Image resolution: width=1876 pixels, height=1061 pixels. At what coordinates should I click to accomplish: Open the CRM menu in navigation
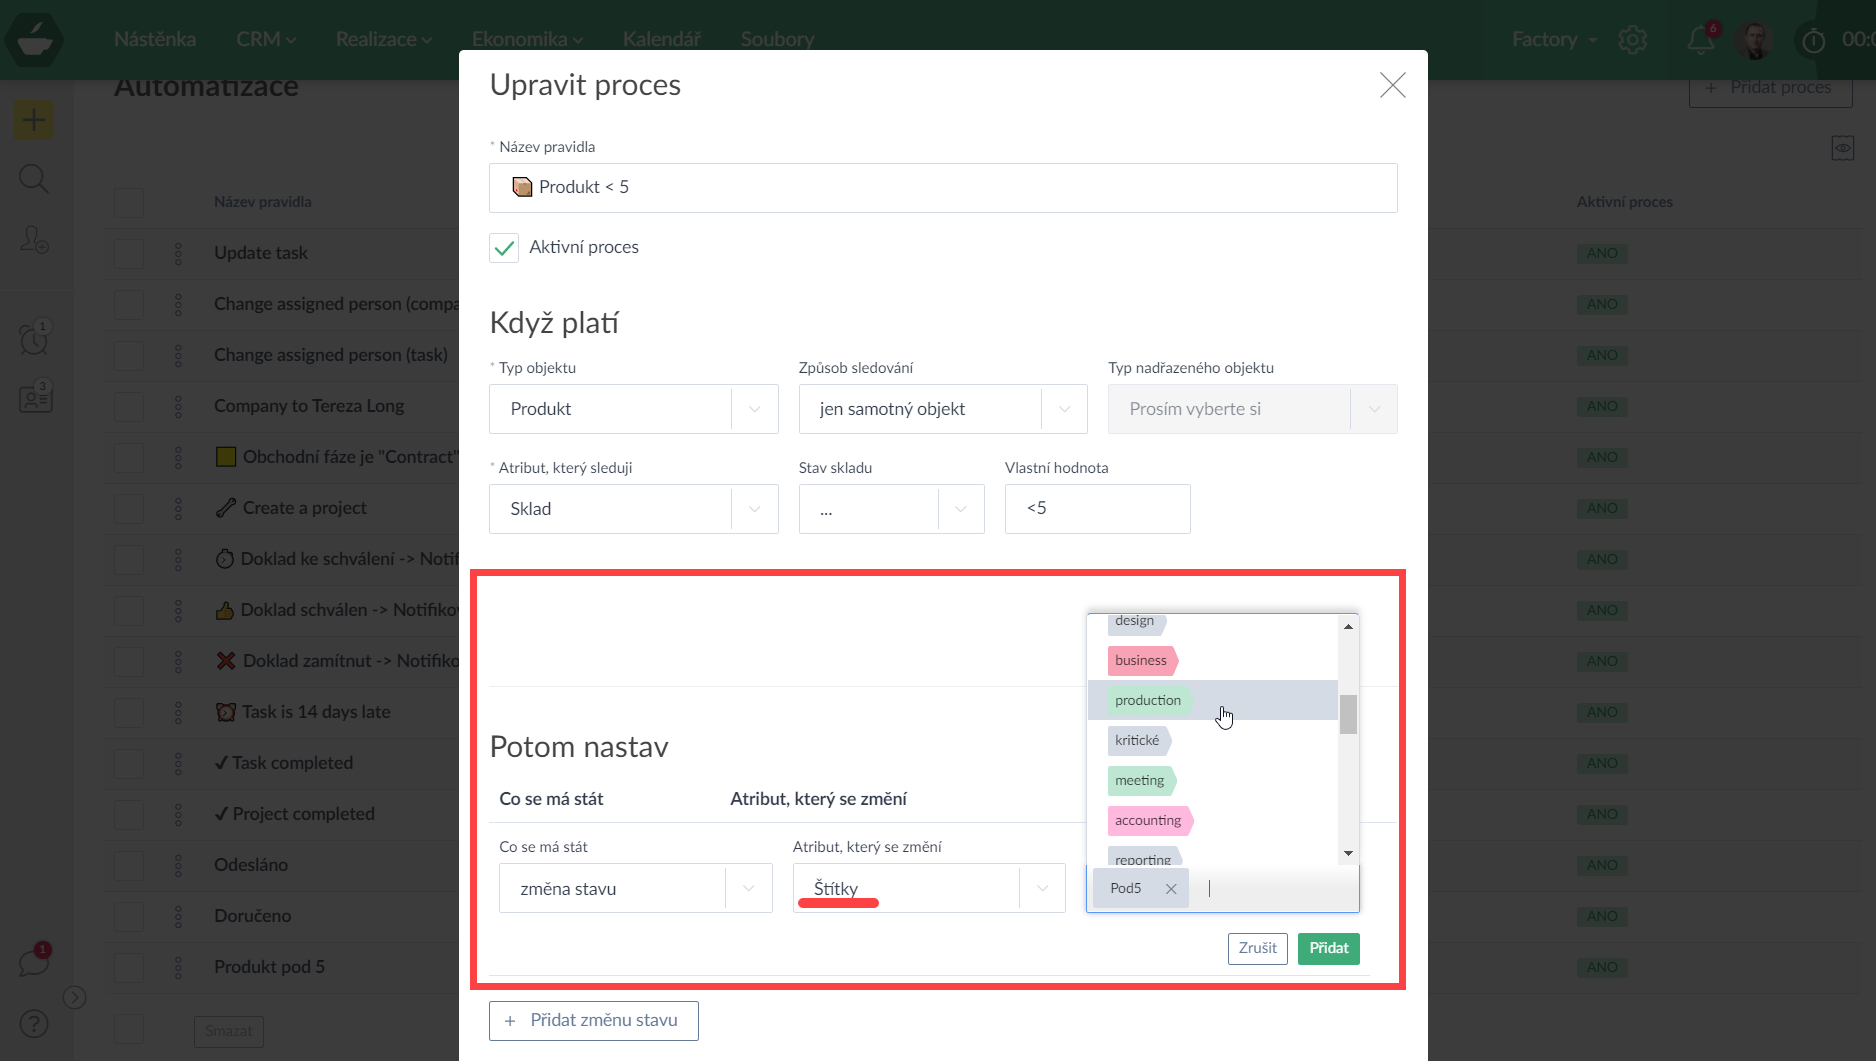[x=265, y=39]
